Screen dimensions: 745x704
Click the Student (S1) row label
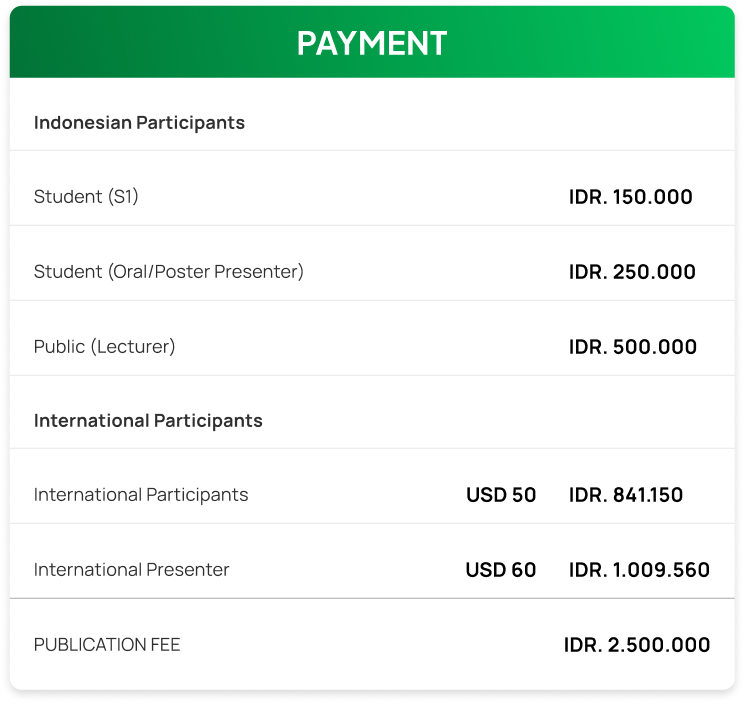(86, 197)
